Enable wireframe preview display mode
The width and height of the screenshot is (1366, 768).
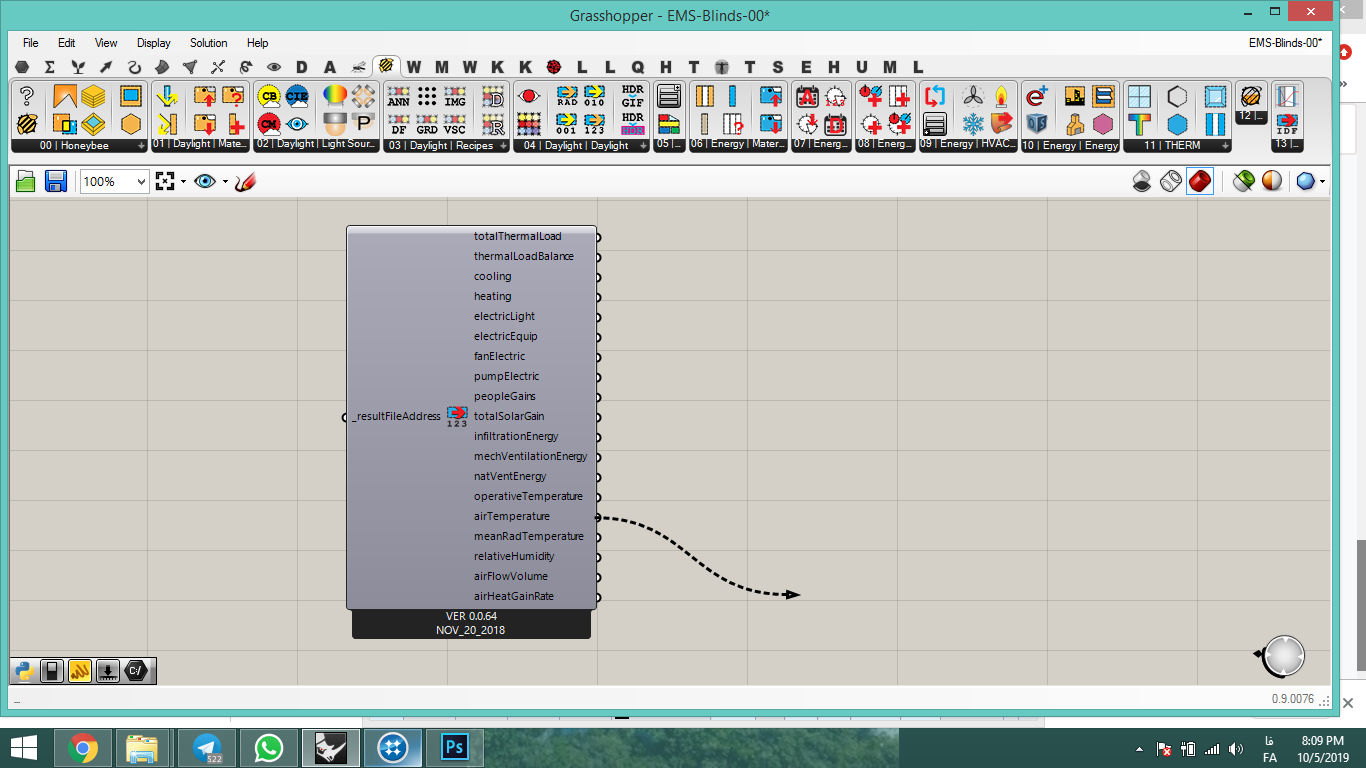(1171, 181)
